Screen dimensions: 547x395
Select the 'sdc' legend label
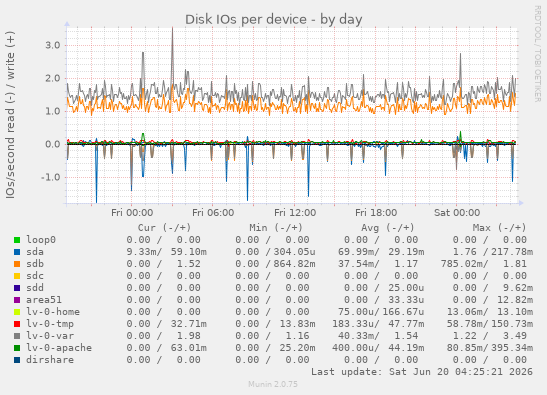coord(35,276)
